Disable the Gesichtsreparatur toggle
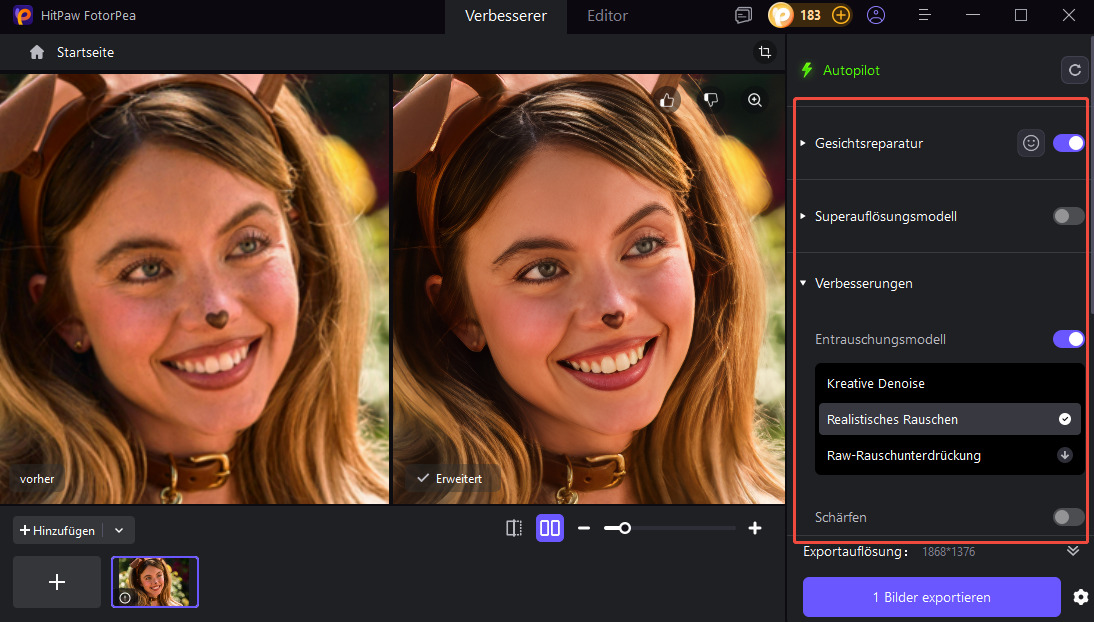1094x622 pixels. (x=1068, y=143)
